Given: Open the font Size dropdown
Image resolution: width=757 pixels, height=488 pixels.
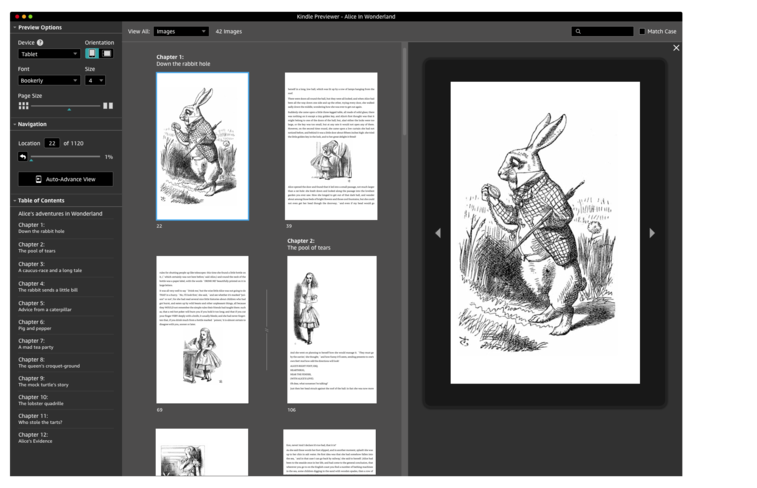Looking at the screenshot, I should pyautogui.click(x=95, y=81).
